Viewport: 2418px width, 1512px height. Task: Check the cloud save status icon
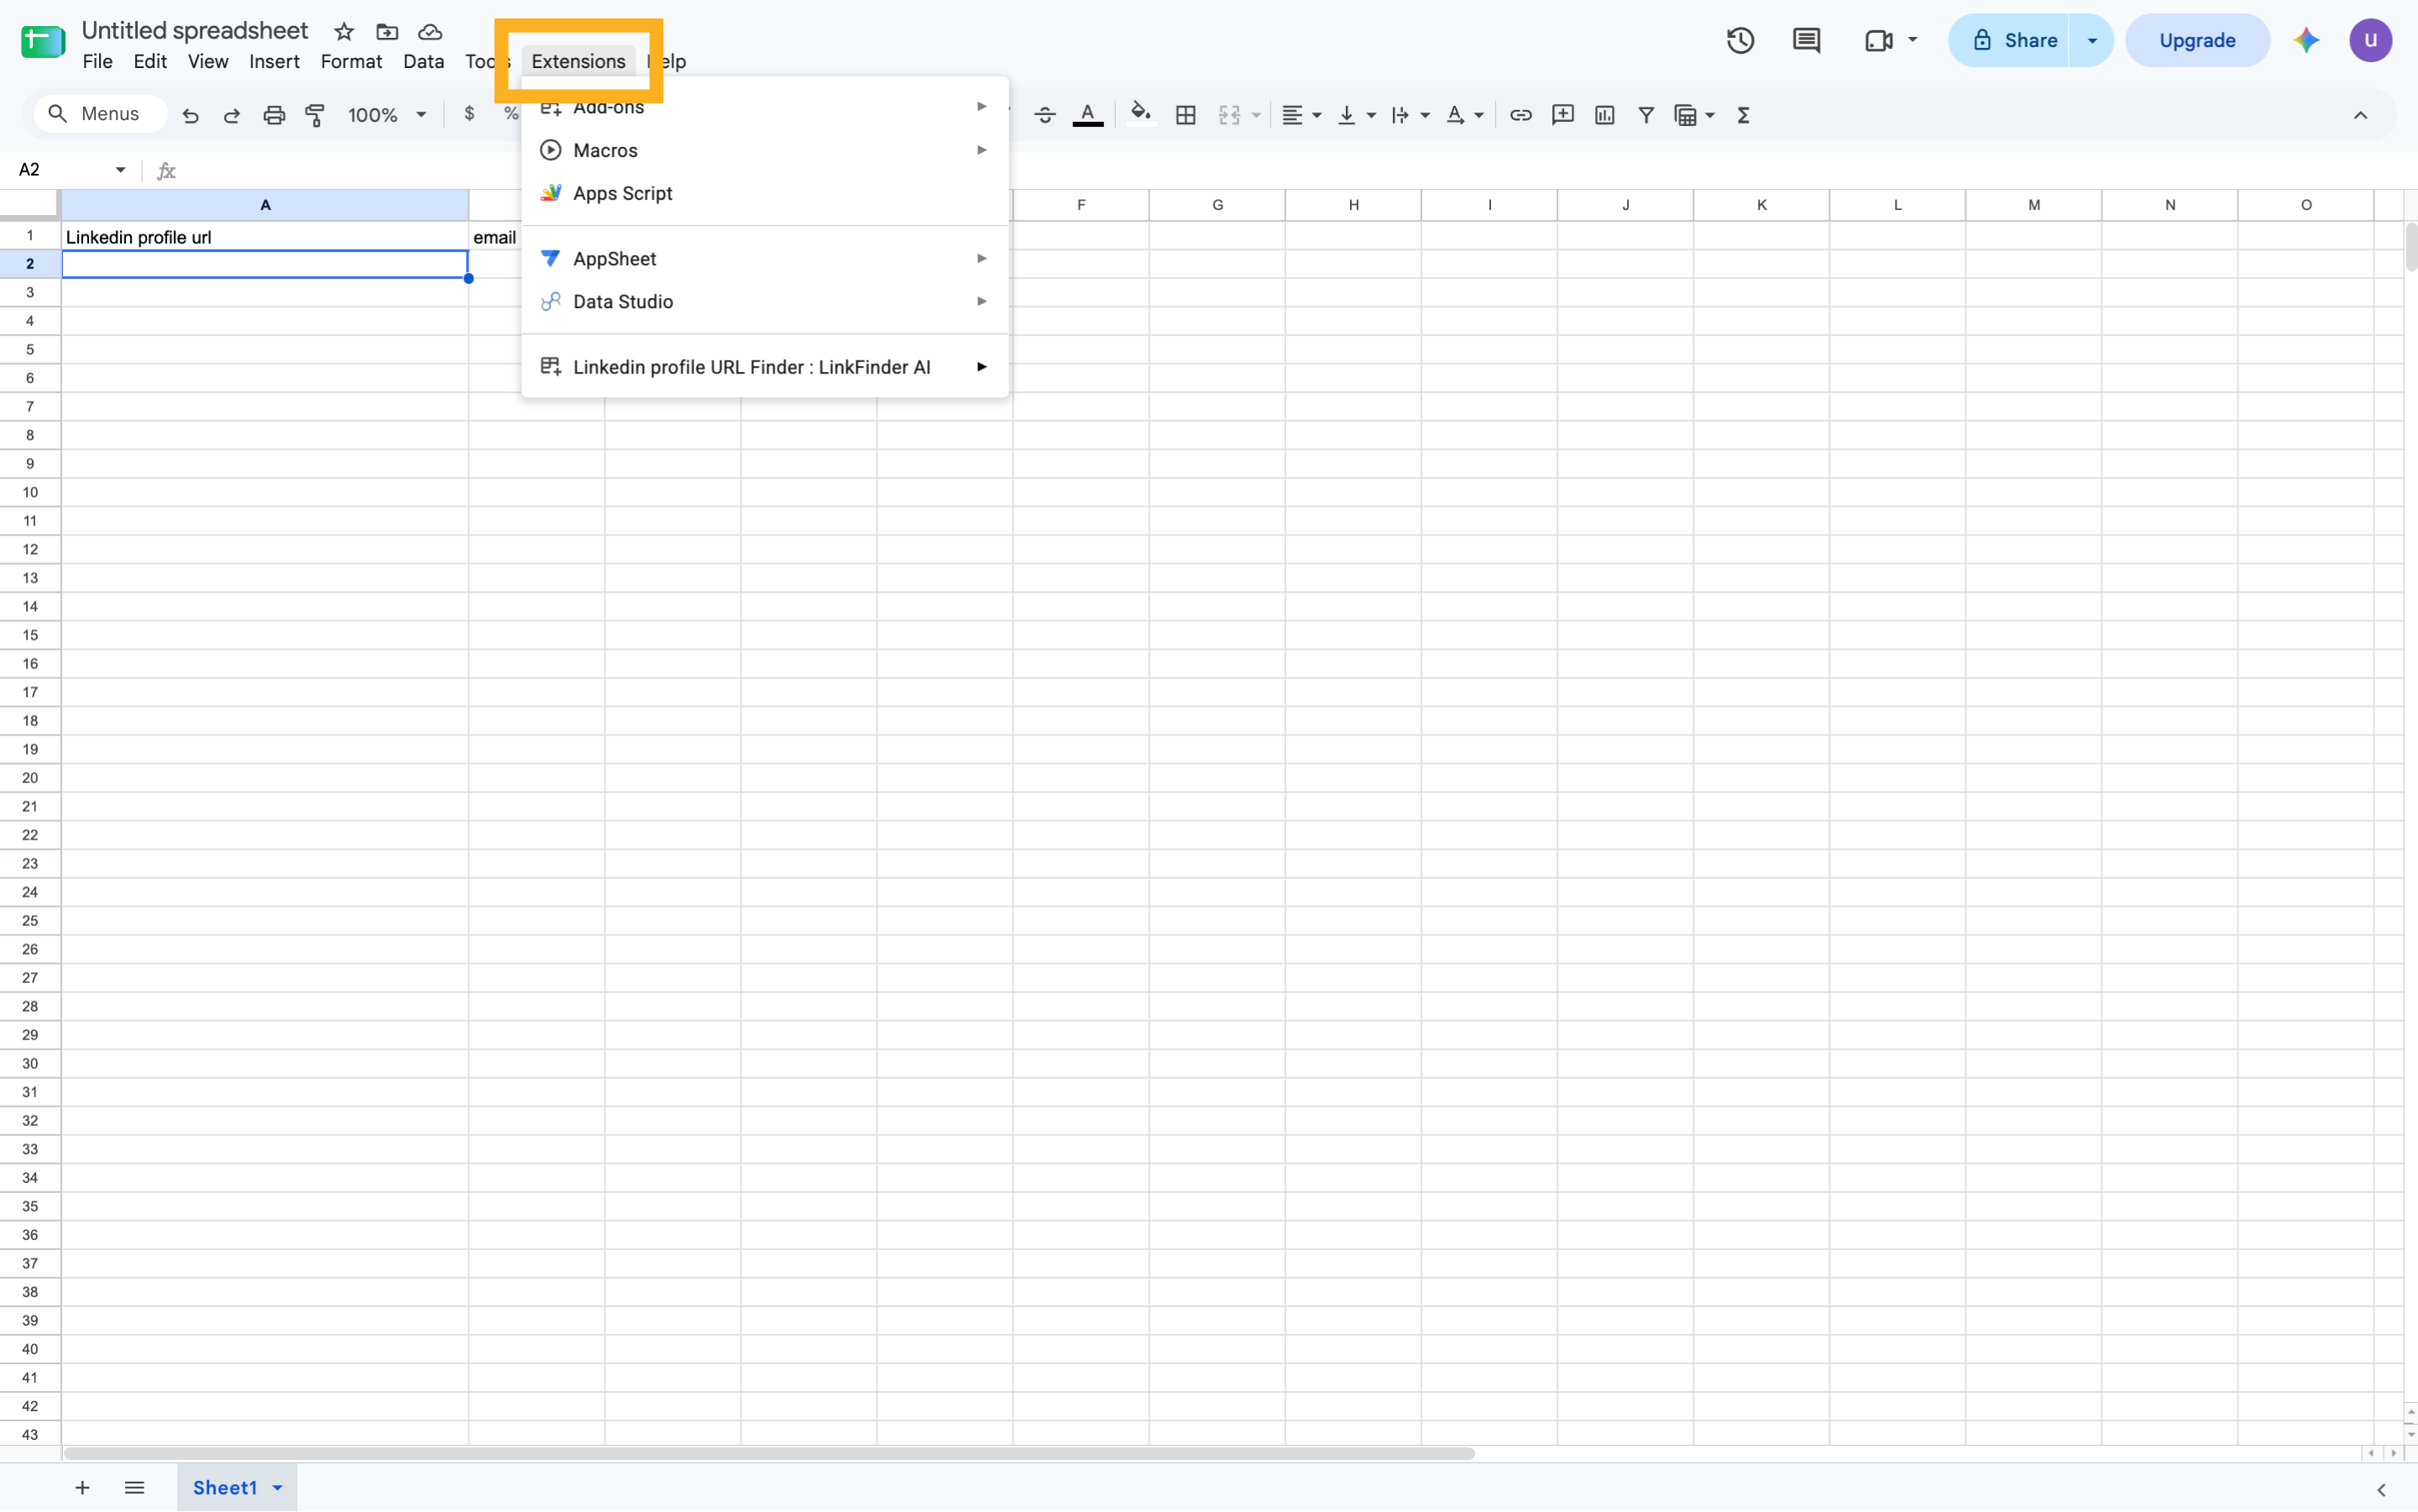point(430,32)
